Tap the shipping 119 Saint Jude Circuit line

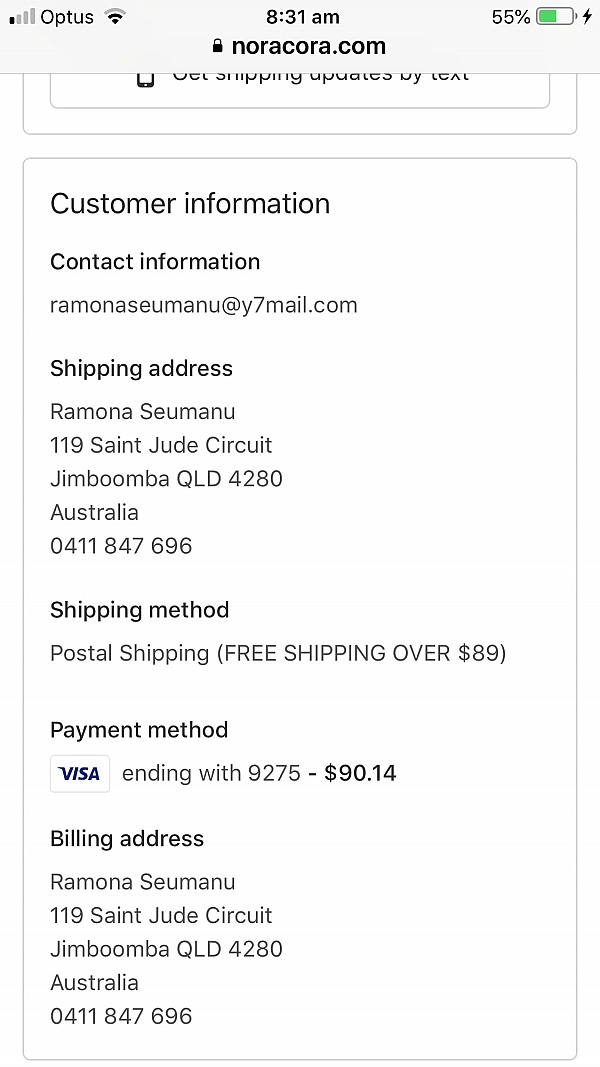161,445
